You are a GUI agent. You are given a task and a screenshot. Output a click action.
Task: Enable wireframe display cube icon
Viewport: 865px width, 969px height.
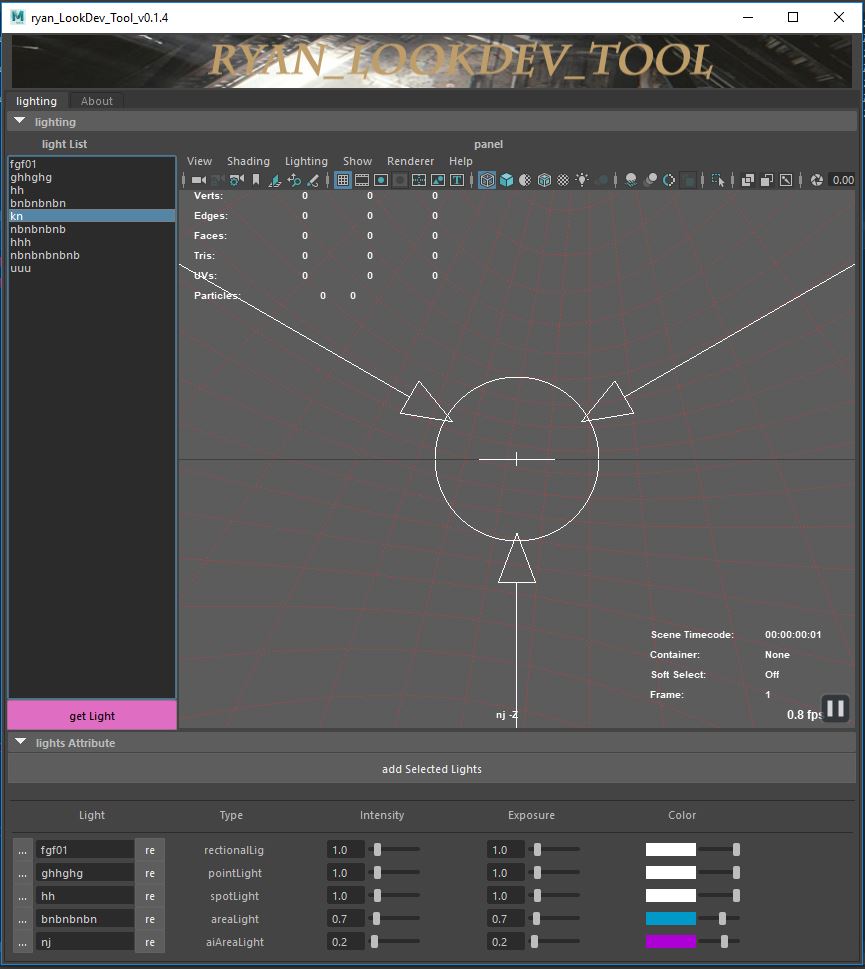[487, 180]
